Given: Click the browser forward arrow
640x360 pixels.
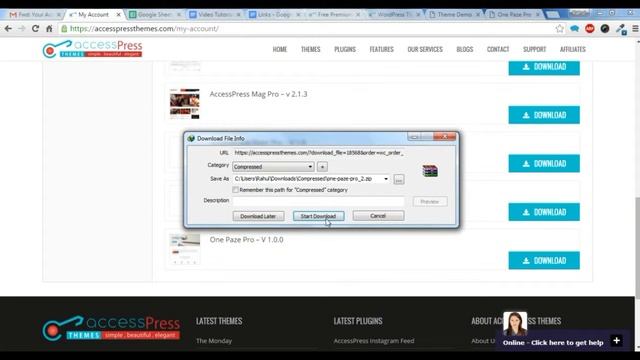Looking at the screenshot, I should 22,29.
